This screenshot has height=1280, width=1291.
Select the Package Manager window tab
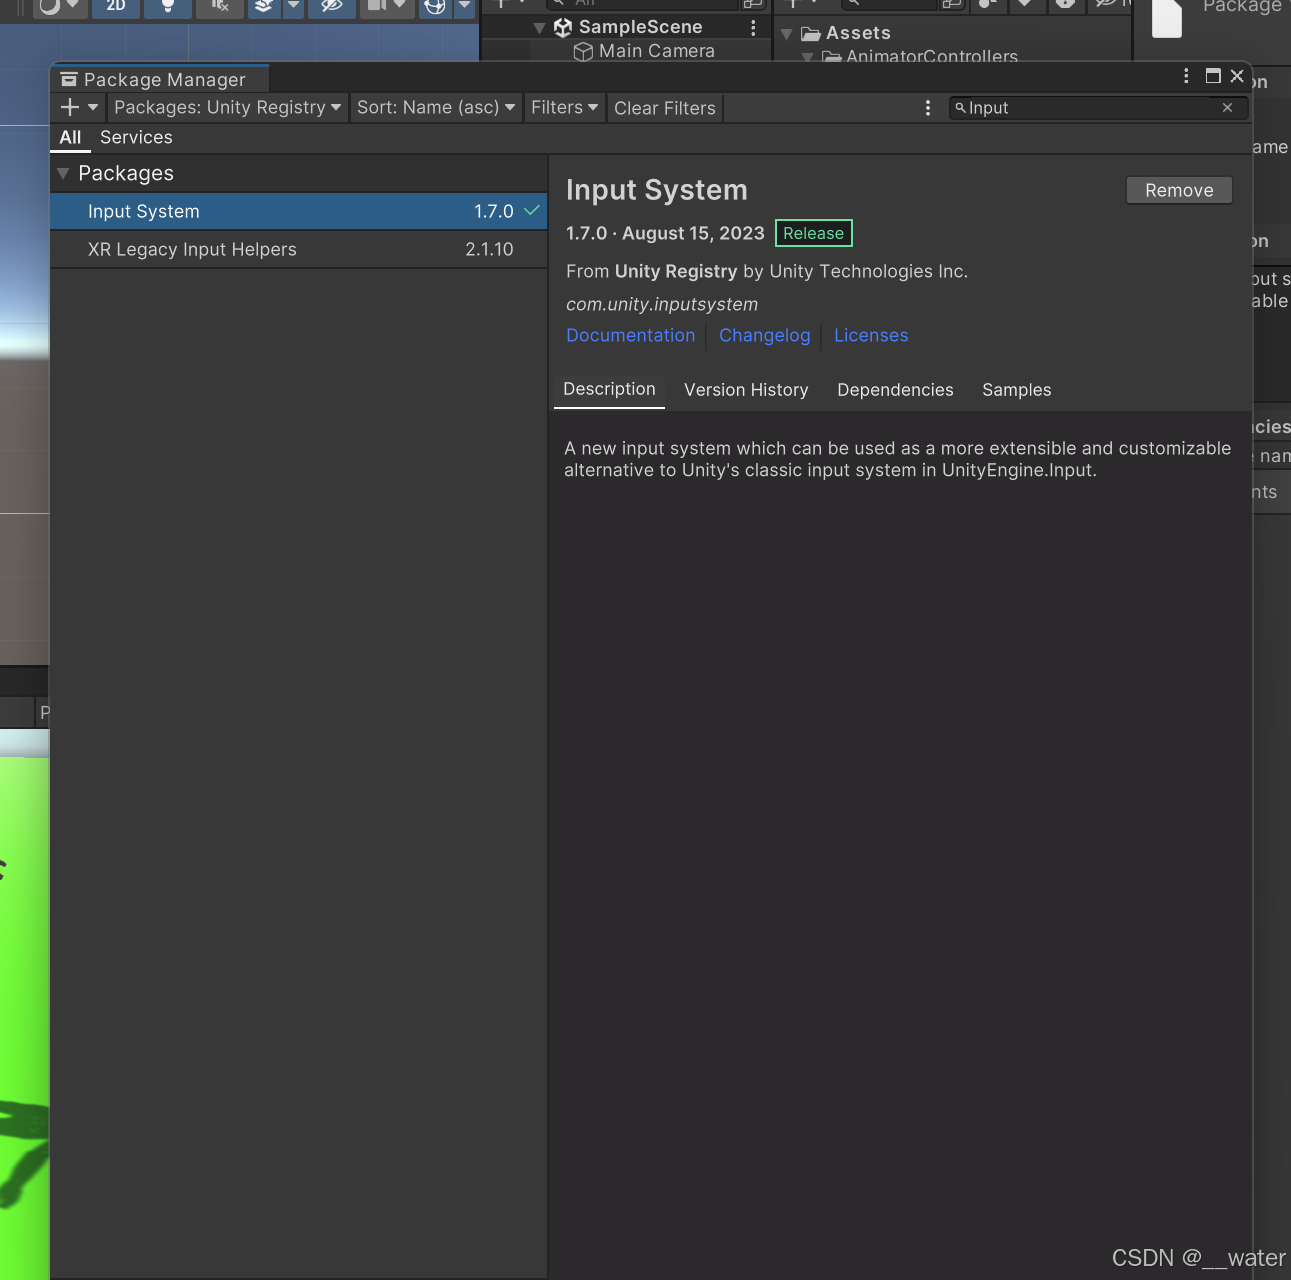click(160, 79)
